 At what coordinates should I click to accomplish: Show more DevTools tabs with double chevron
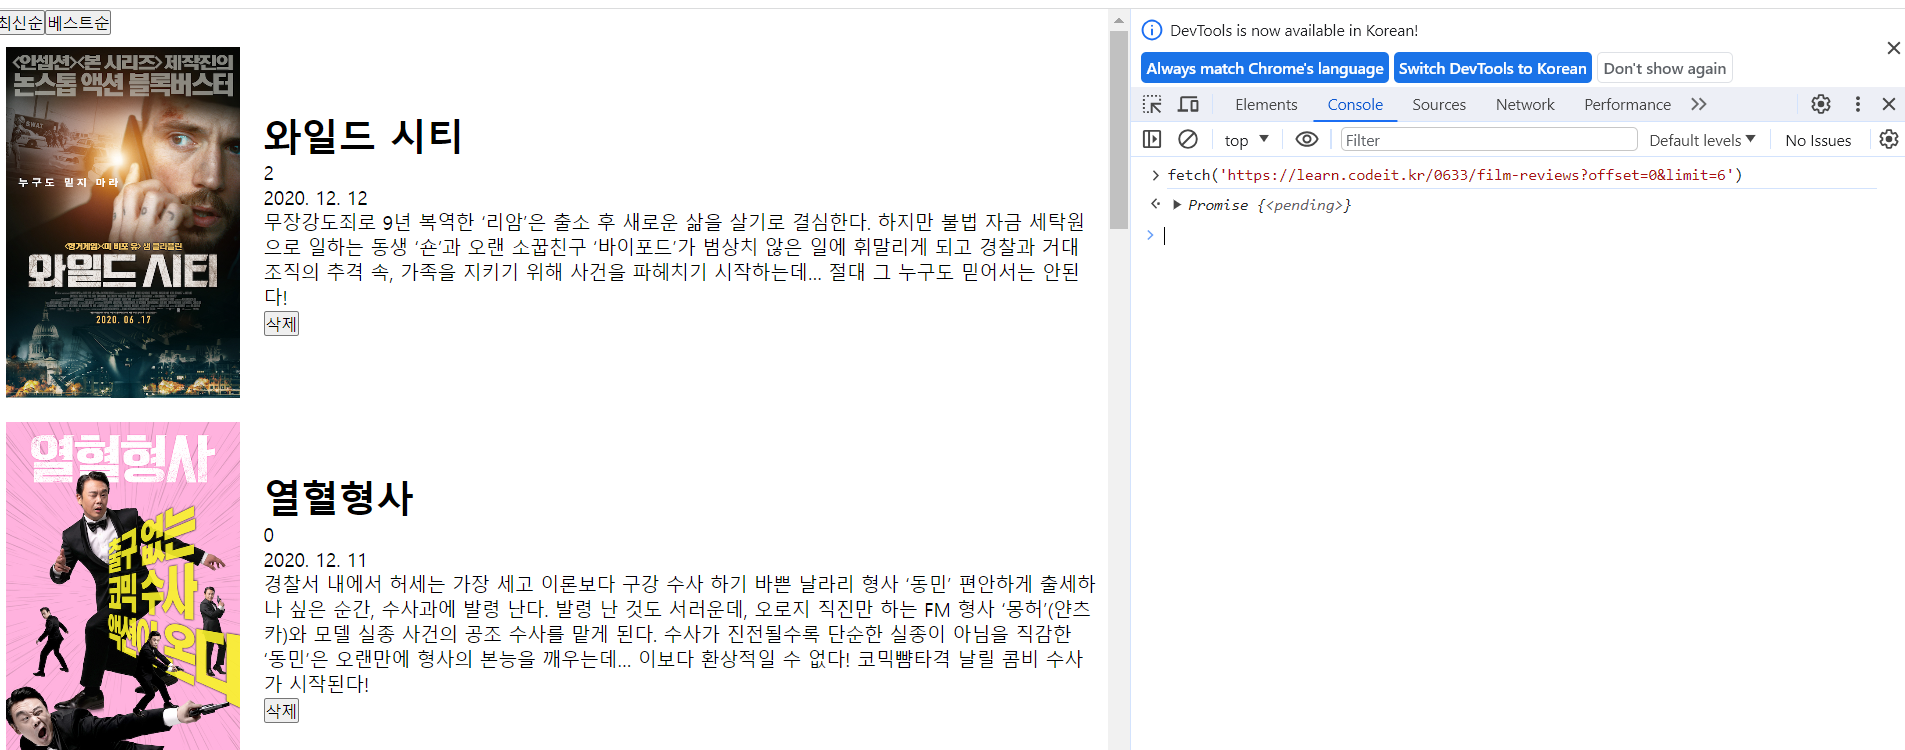click(x=1699, y=104)
